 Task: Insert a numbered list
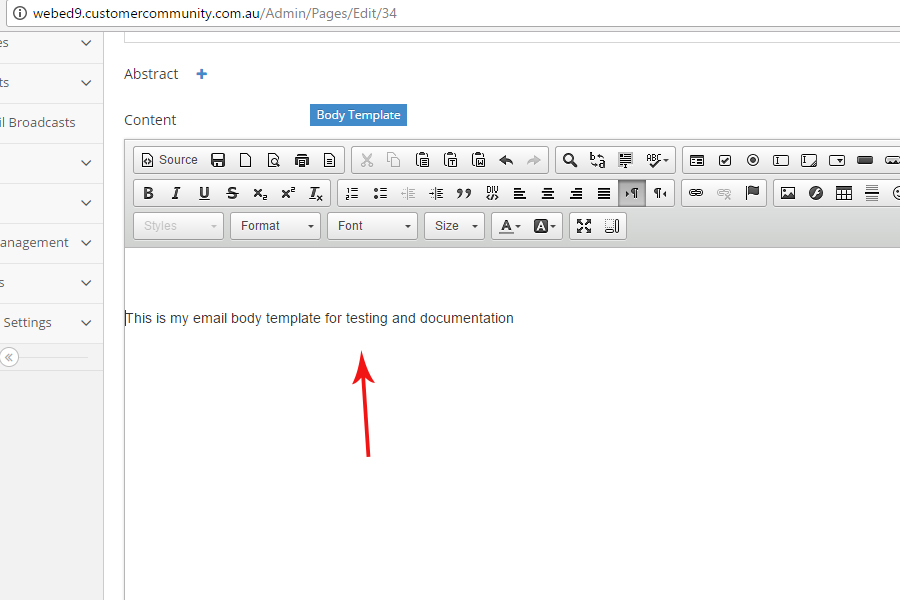[x=352, y=193]
